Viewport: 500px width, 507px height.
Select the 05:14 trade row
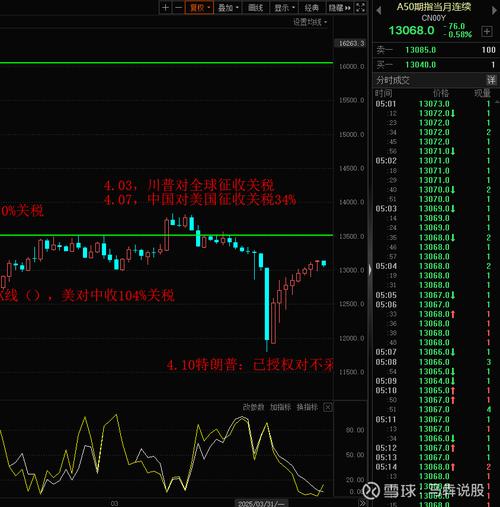(433, 467)
